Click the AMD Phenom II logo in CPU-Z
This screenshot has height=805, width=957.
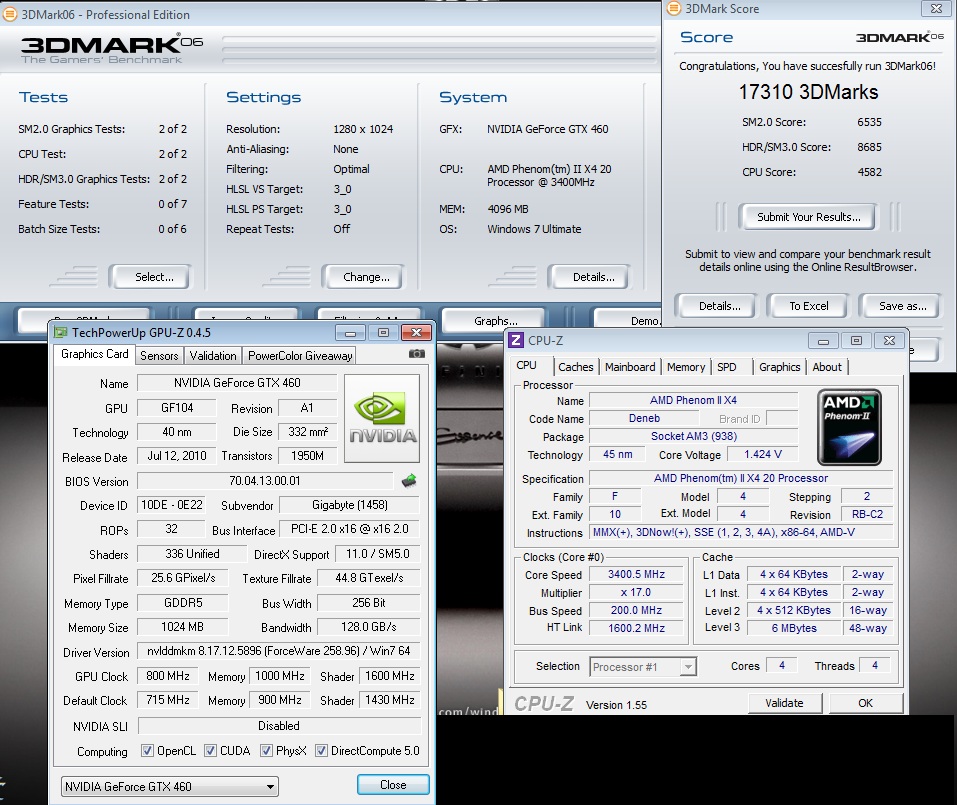[849, 427]
